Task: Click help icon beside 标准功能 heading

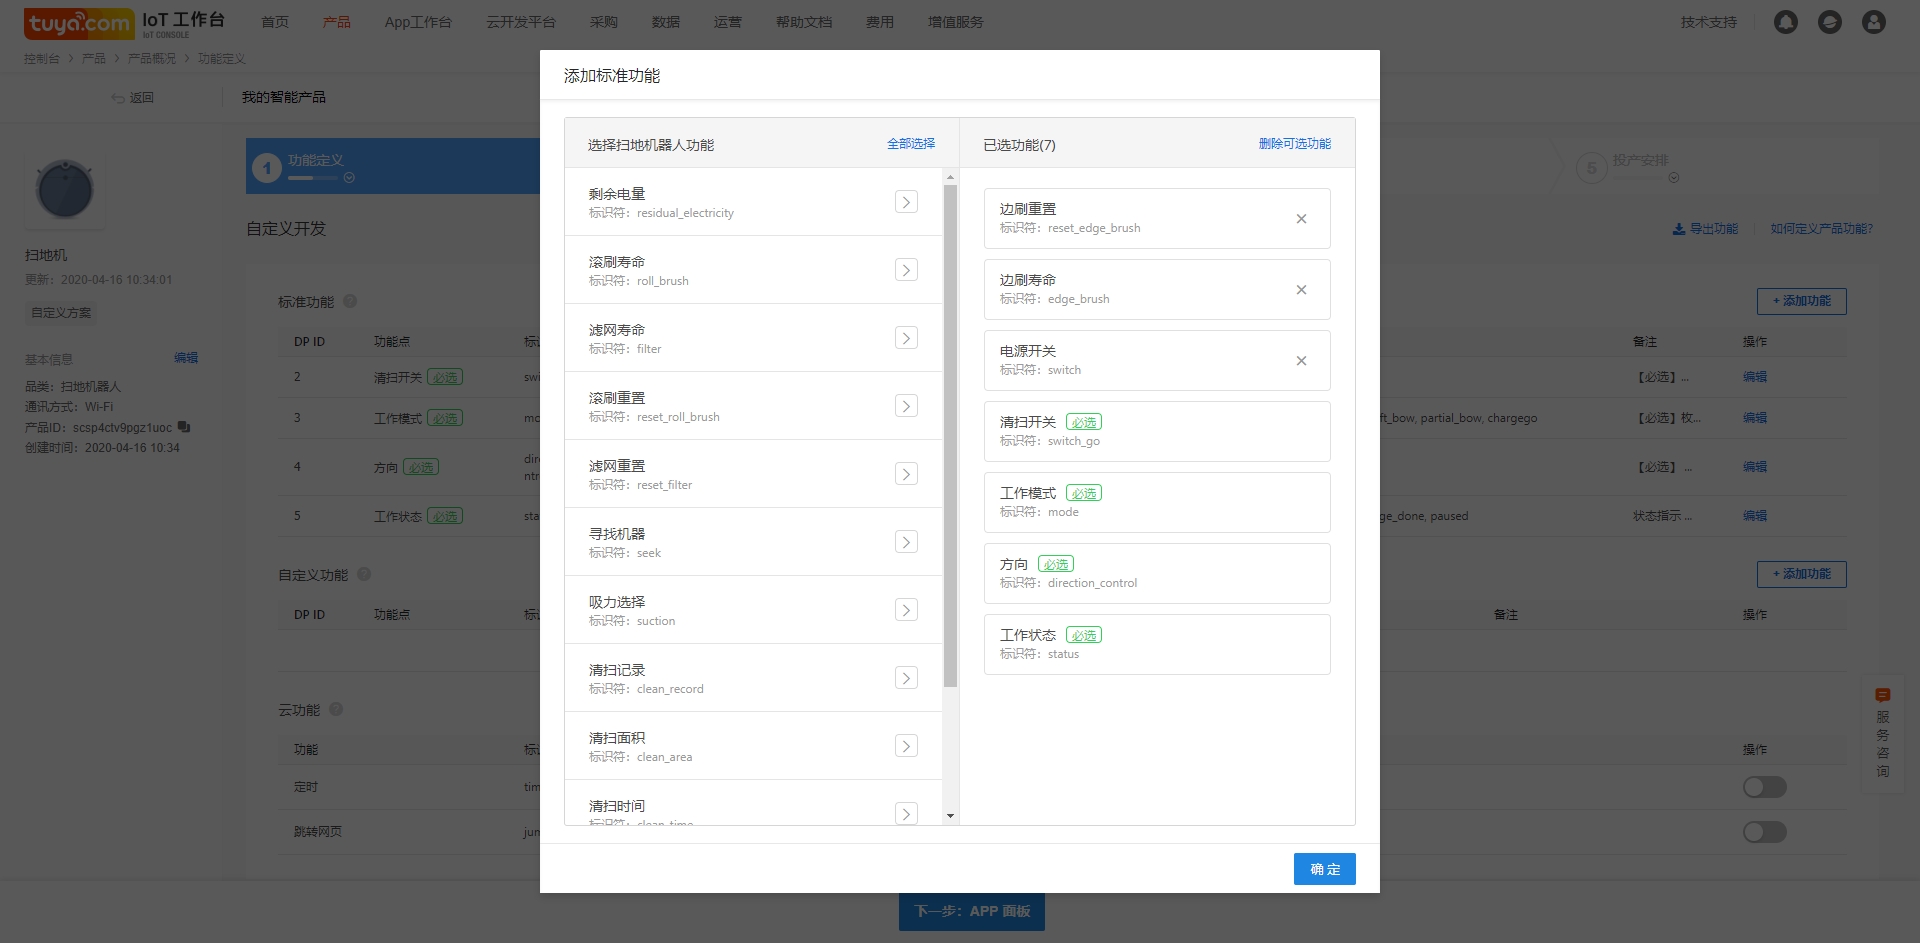Action: (x=350, y=301)
